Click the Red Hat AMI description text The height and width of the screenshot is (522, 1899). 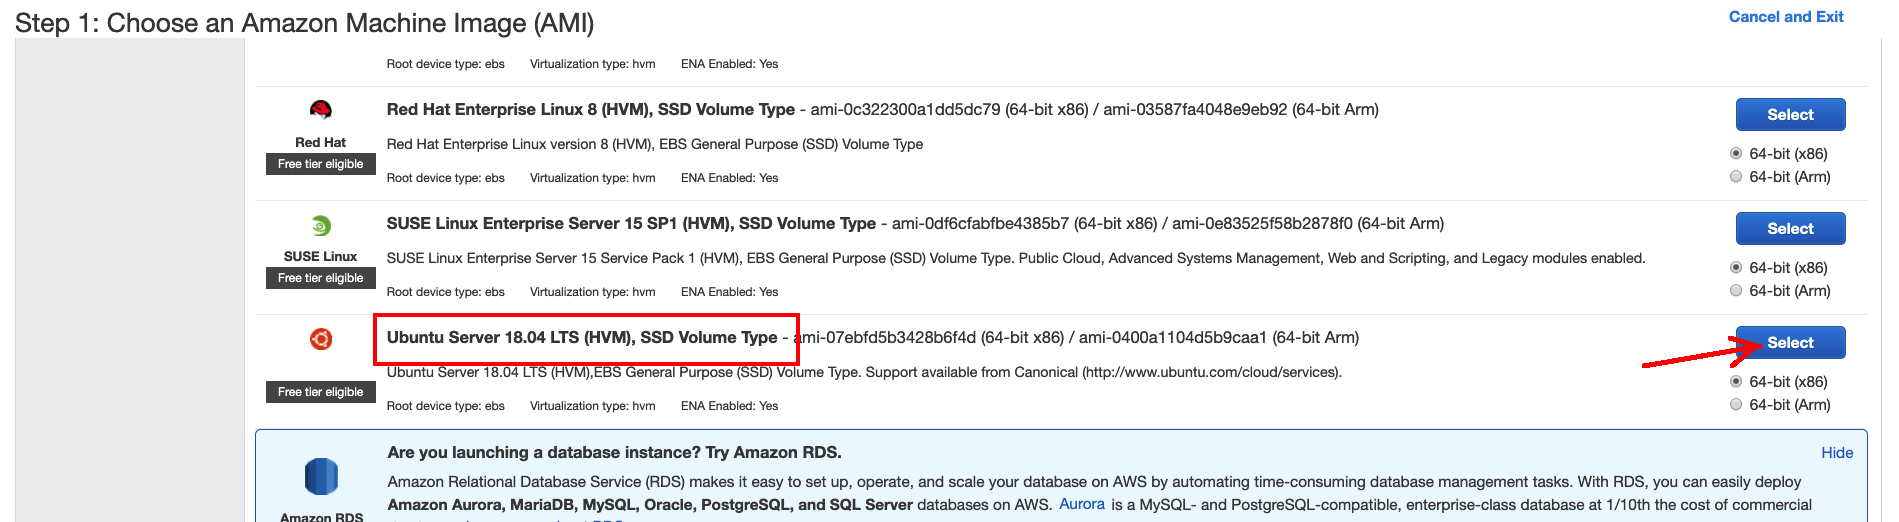coord(655,144)
